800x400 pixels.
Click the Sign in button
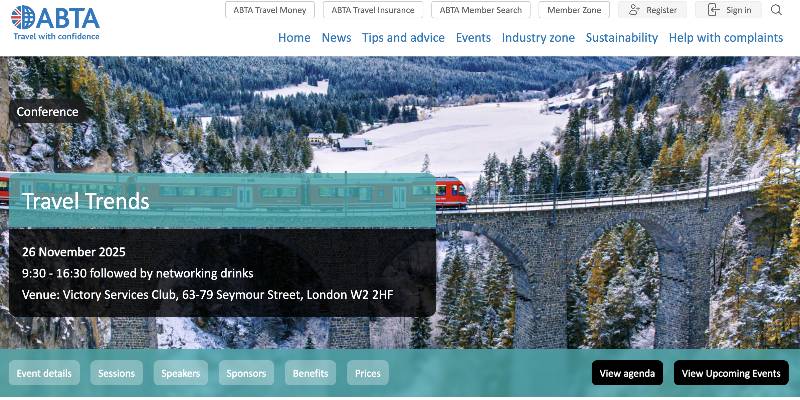(x=729, y=10)
